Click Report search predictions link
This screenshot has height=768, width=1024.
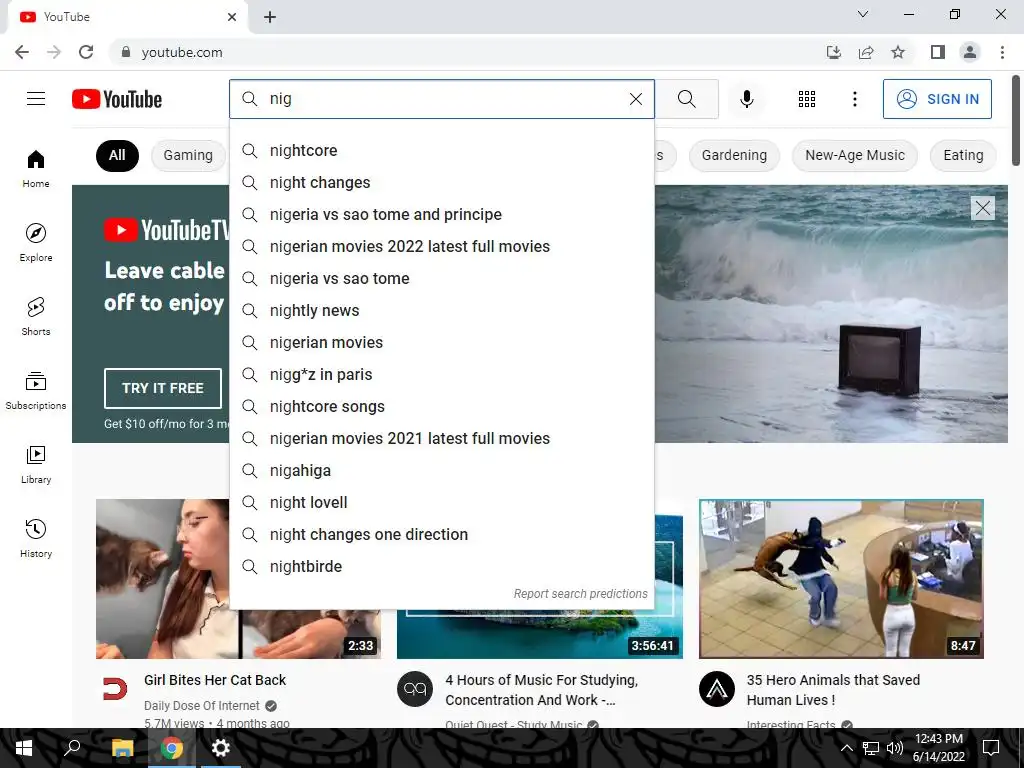pos(580,594)
